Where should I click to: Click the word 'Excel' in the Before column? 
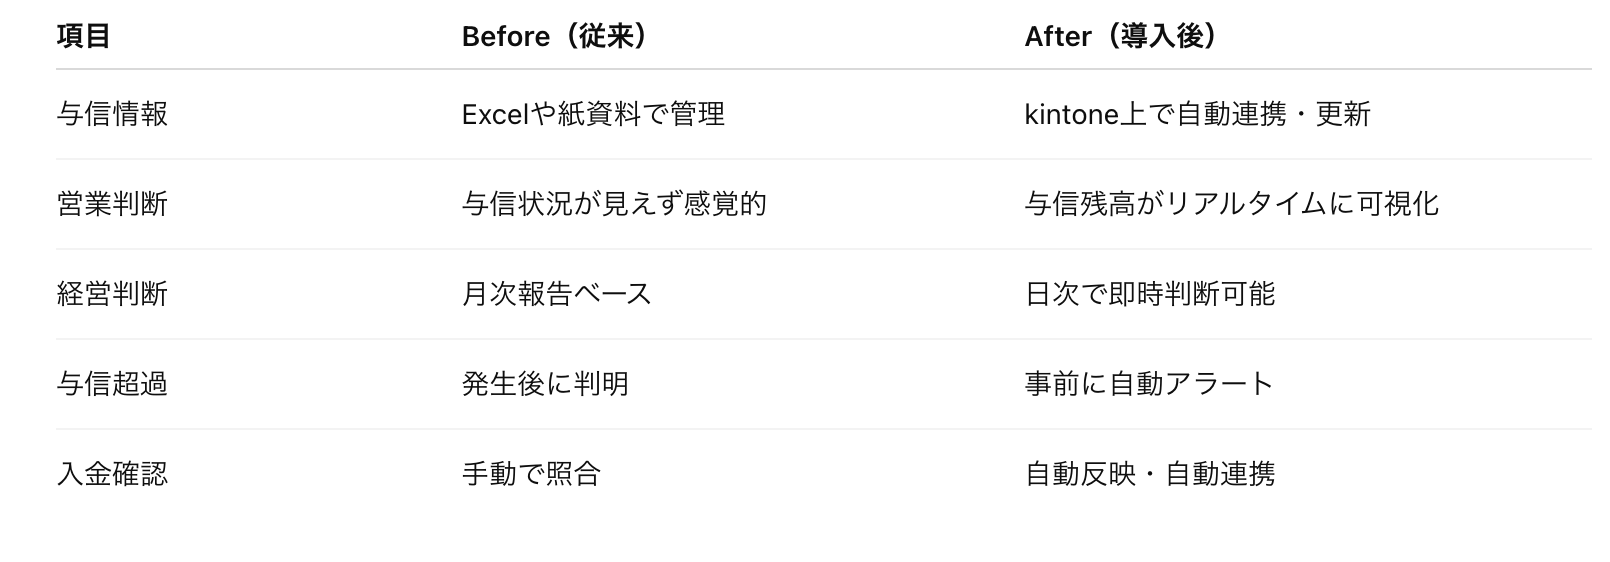click(494, 115)
